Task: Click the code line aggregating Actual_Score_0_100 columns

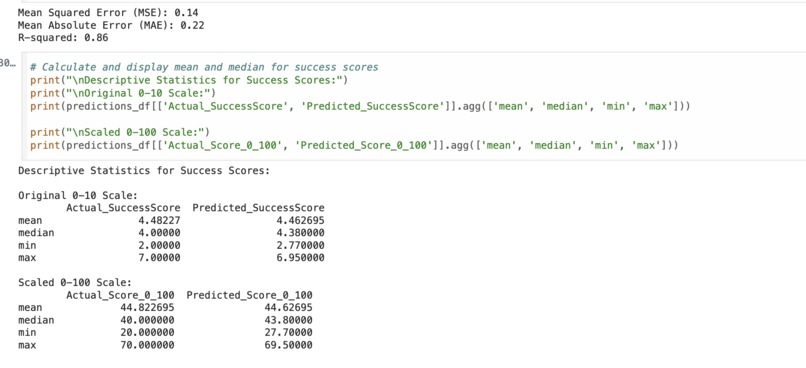Action: click(354, 145)
